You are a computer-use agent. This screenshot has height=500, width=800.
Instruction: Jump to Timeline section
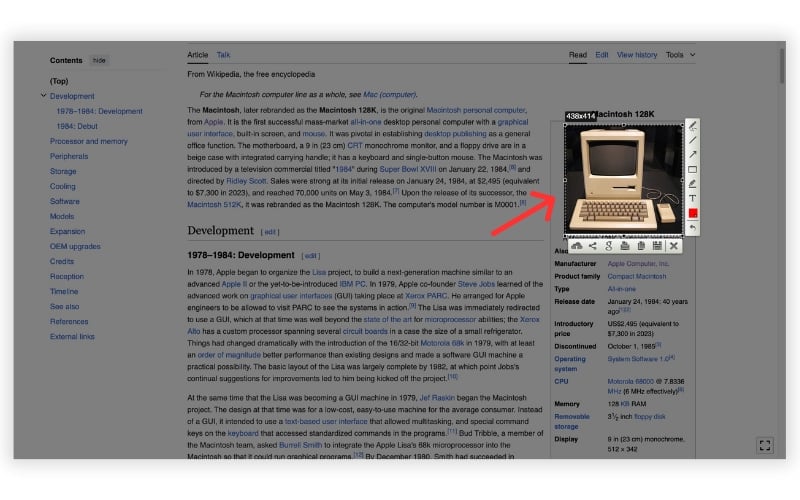64,291
